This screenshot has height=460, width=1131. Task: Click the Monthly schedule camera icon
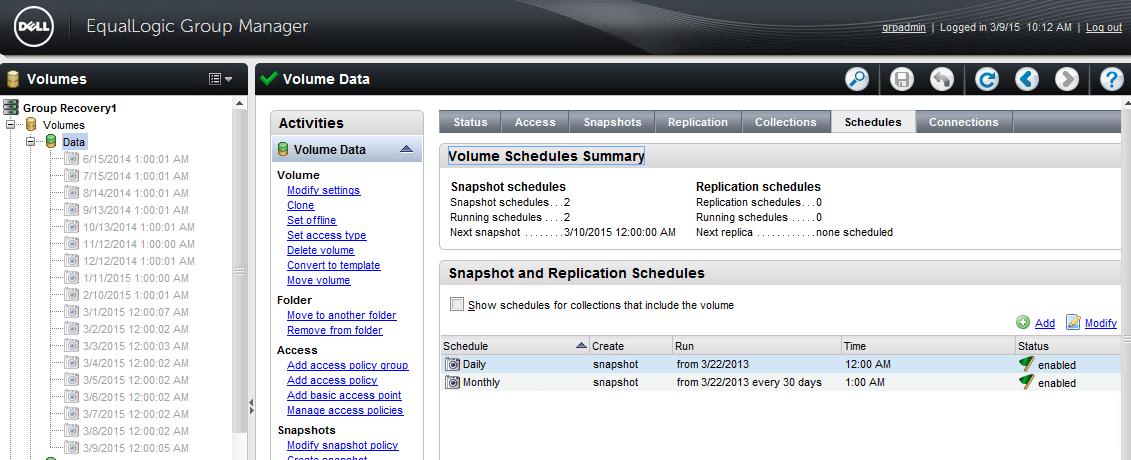(x=452, y=382)
